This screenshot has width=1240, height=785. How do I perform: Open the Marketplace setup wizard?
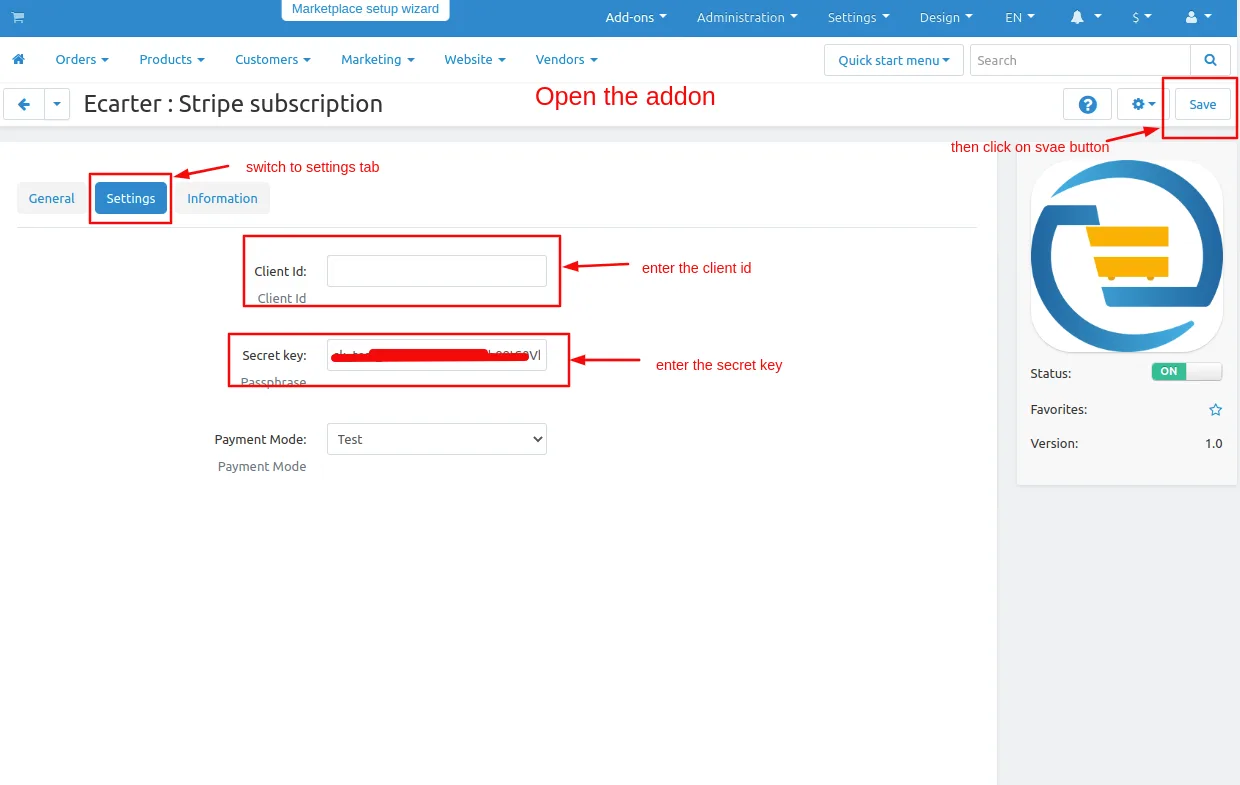[x=365, y=9]
